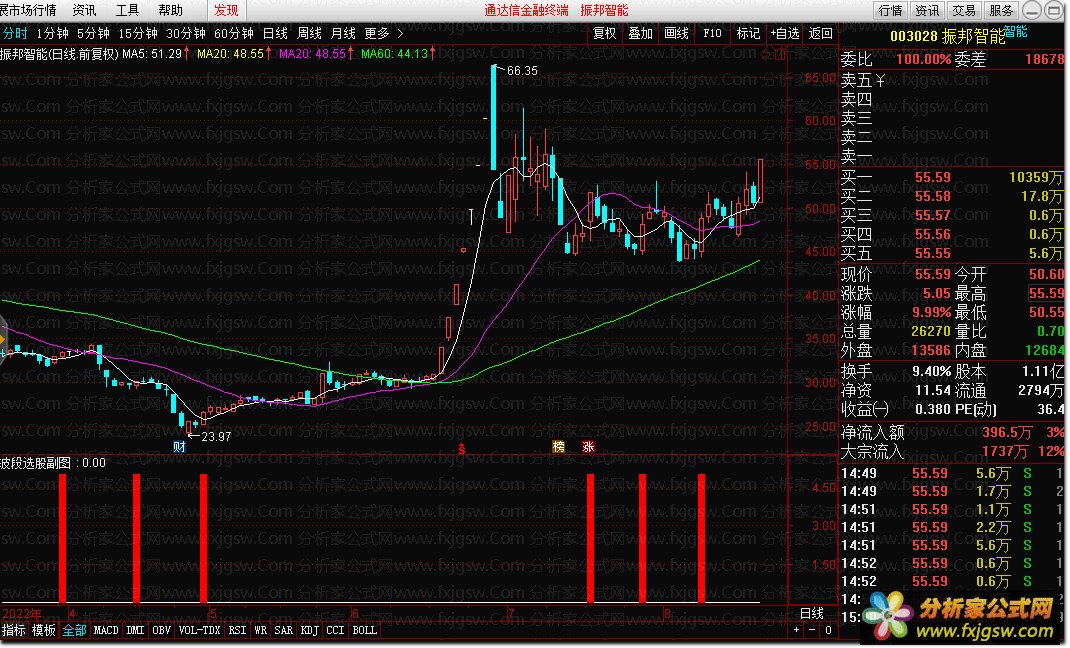Click the 行情 button at top right
The height and width of the screenshot is (648, 1070).
[x=891, y=10]
